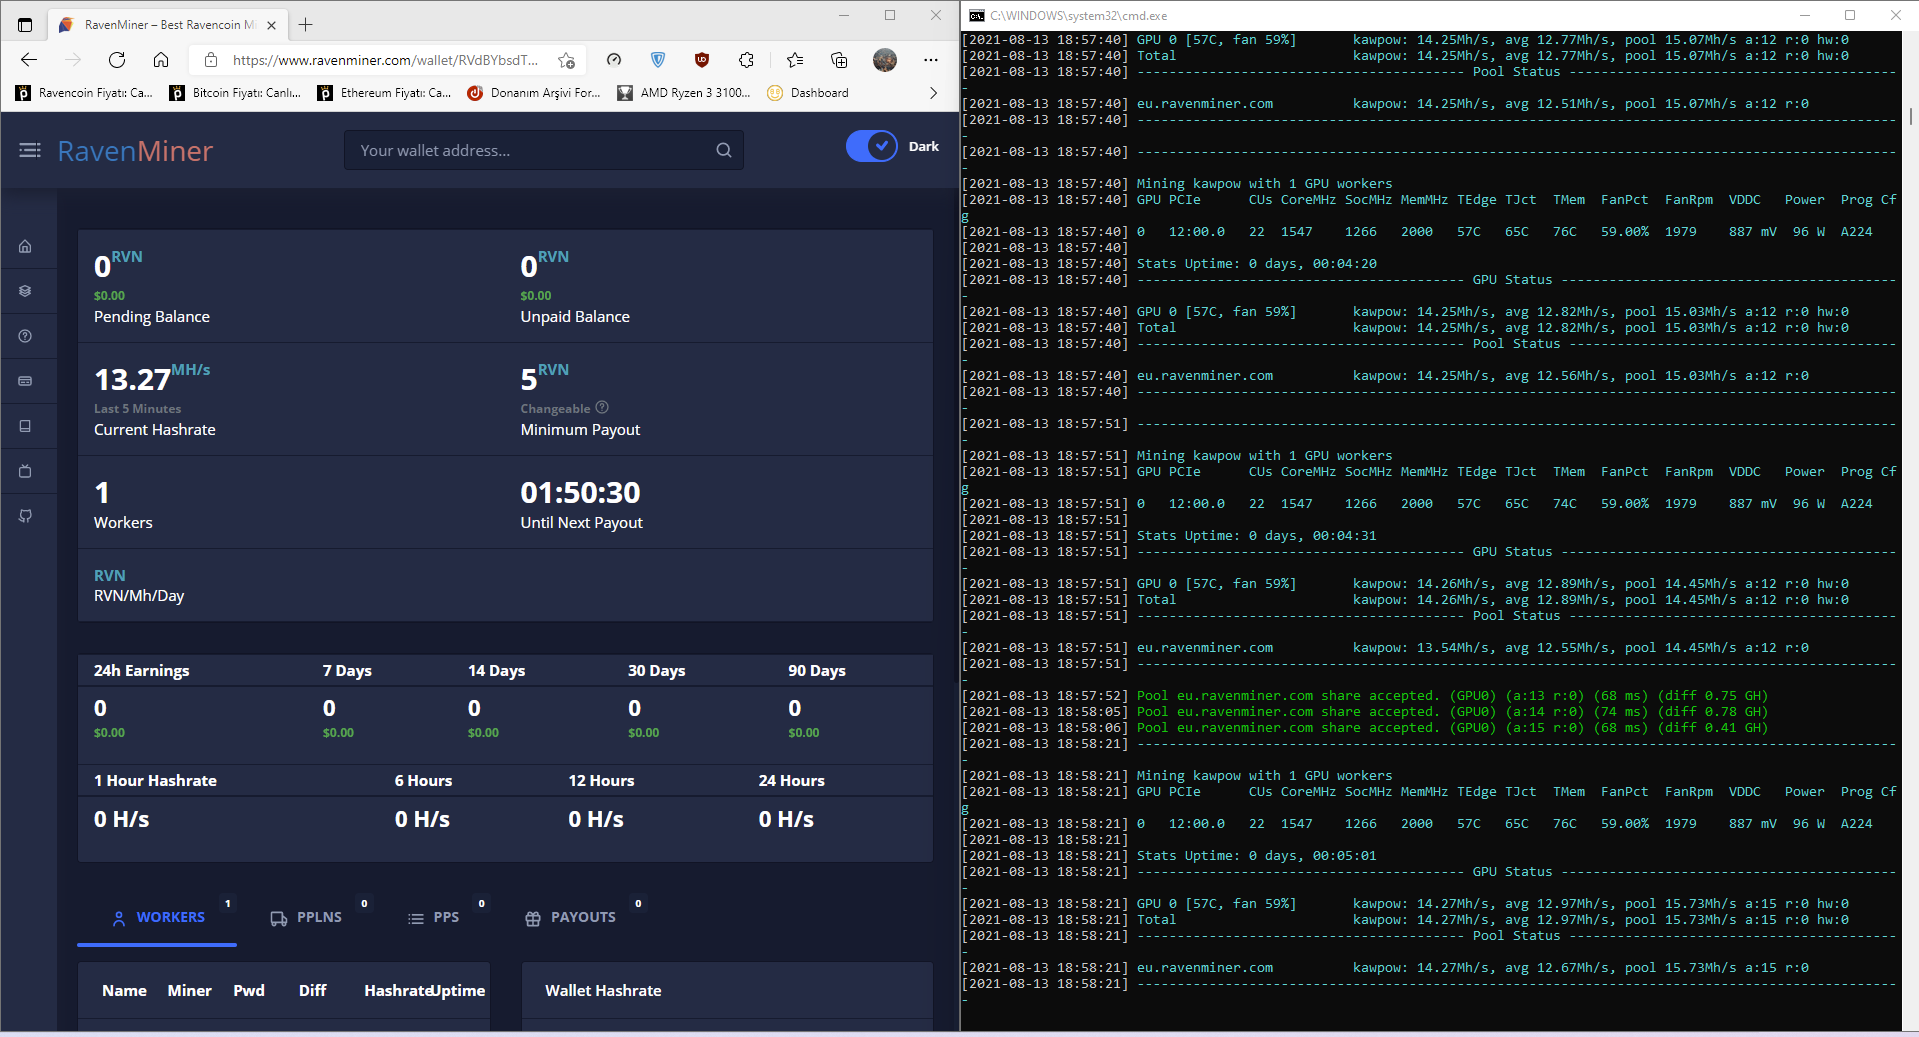Click the Wallet Hashrate heading
Viewport: 1919px width, 1037px height.
pos(603,991)
